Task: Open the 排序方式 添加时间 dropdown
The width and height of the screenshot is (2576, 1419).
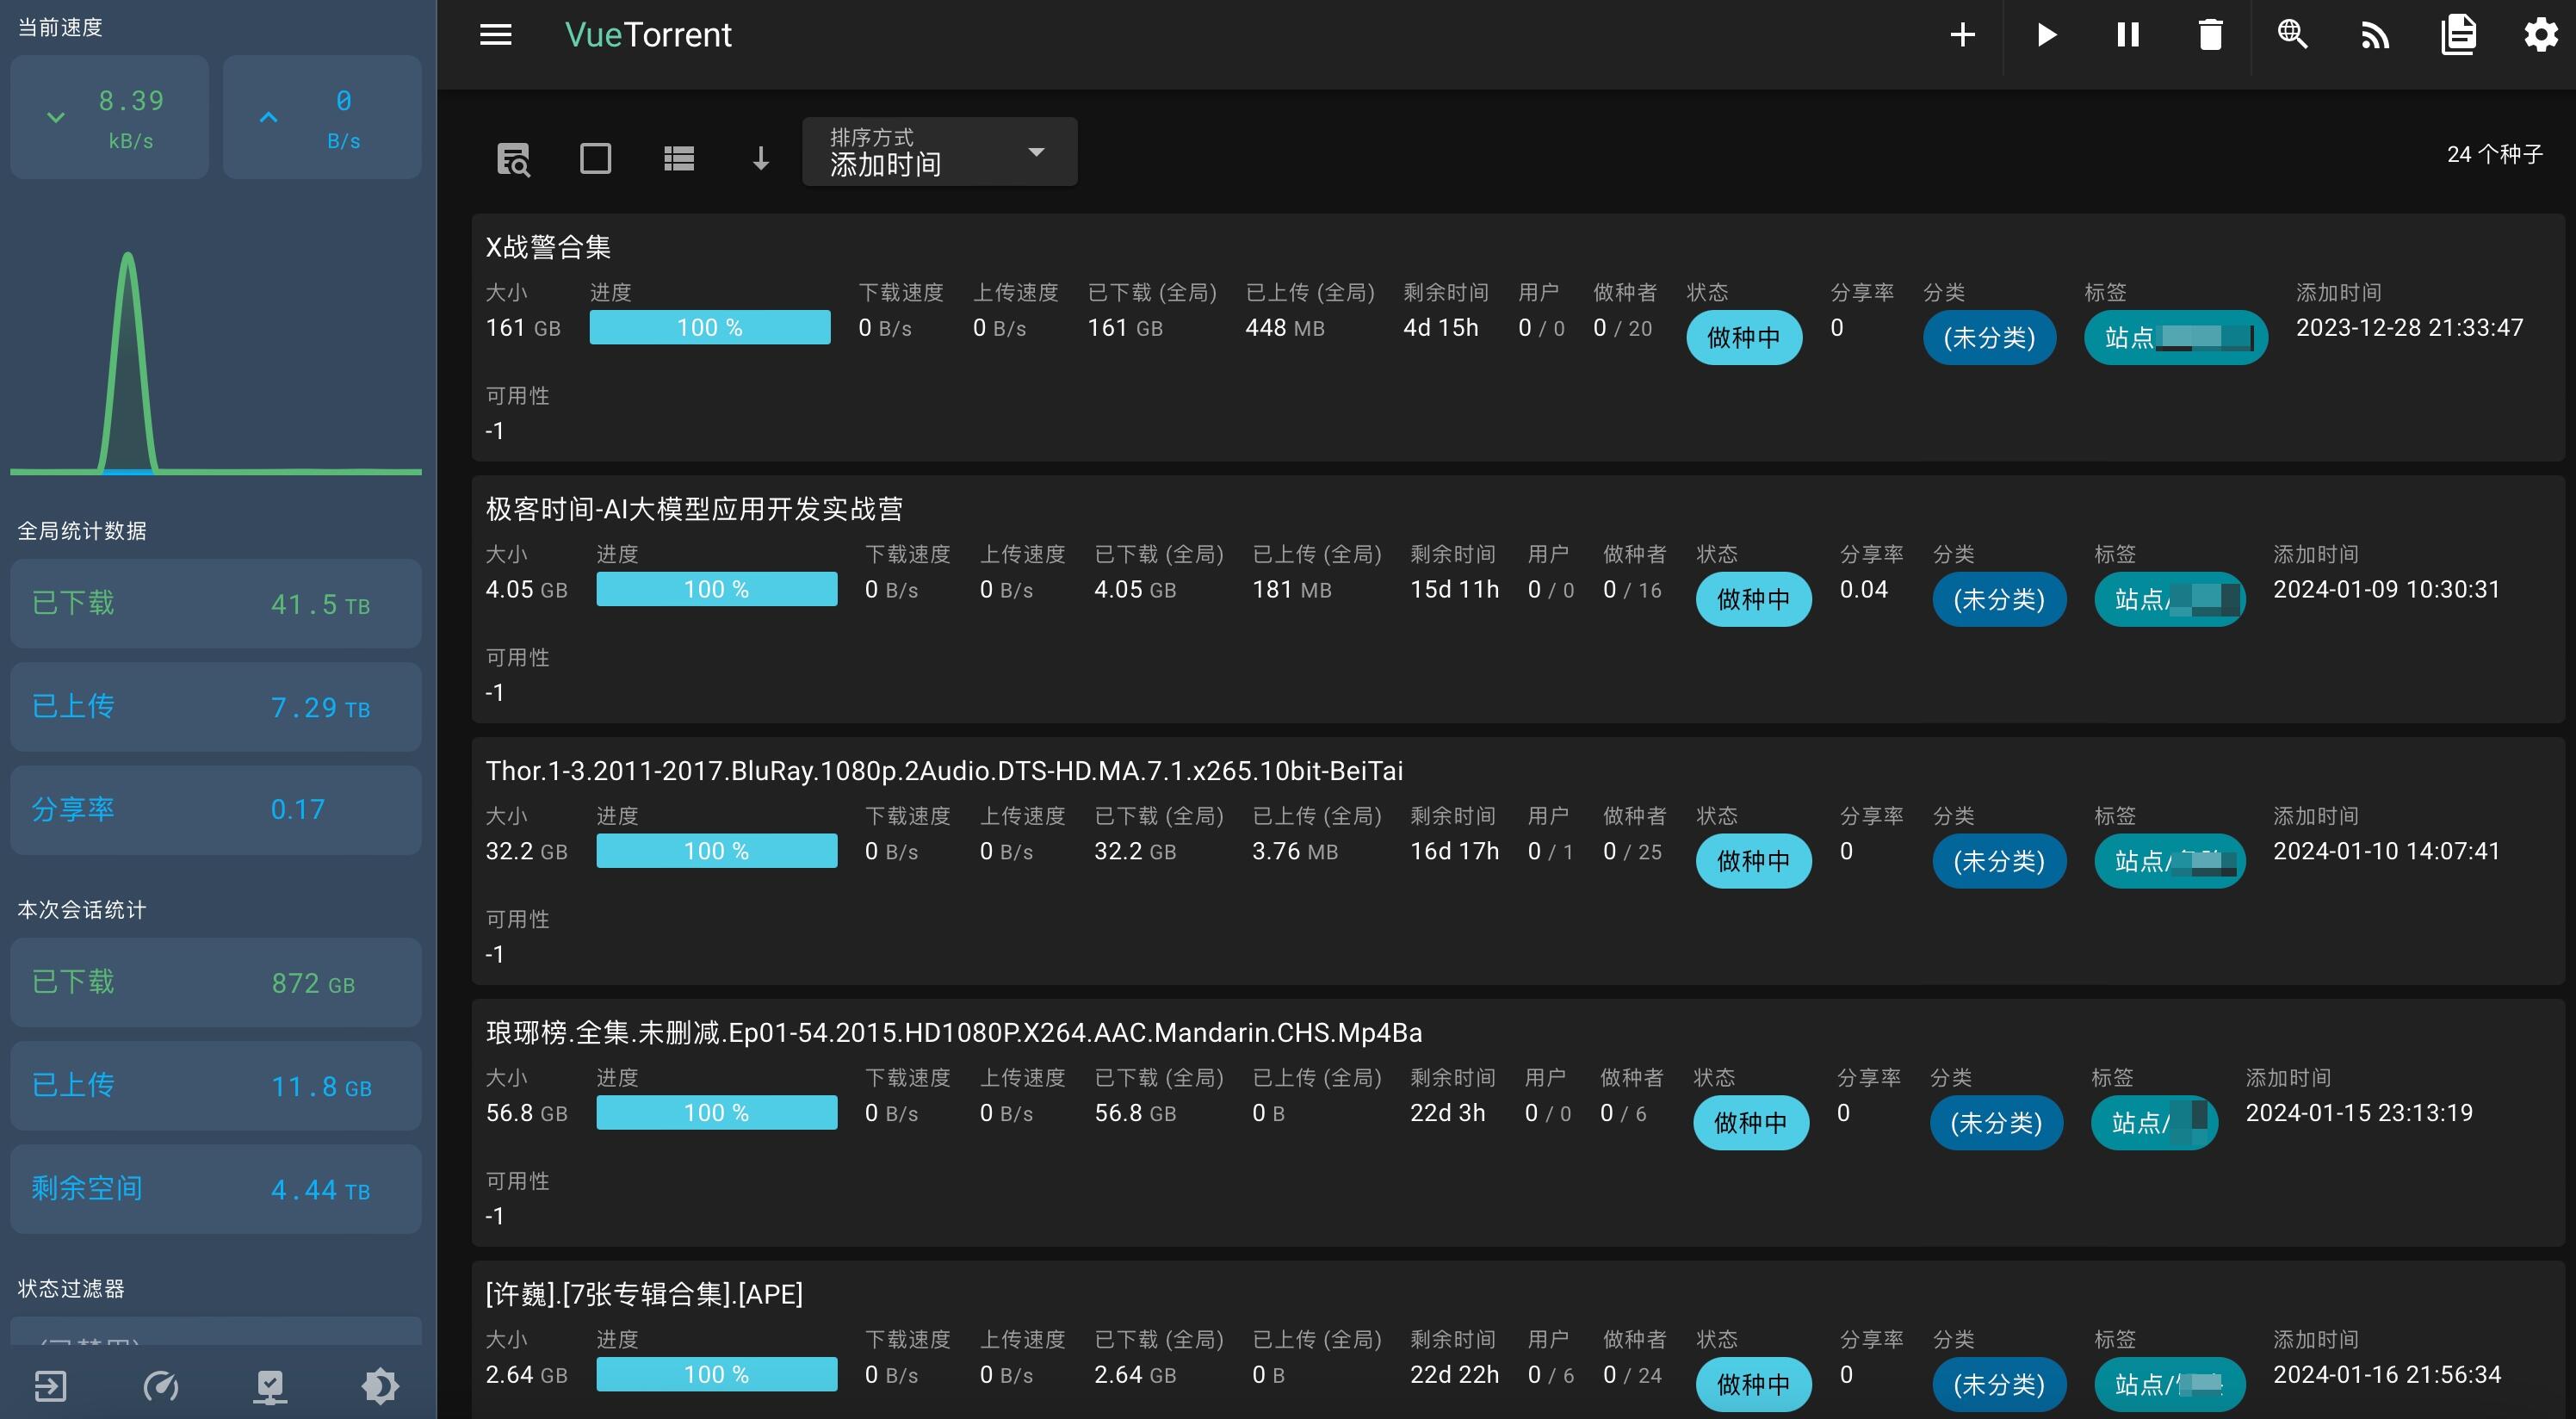Action: (x=939, y=152)
